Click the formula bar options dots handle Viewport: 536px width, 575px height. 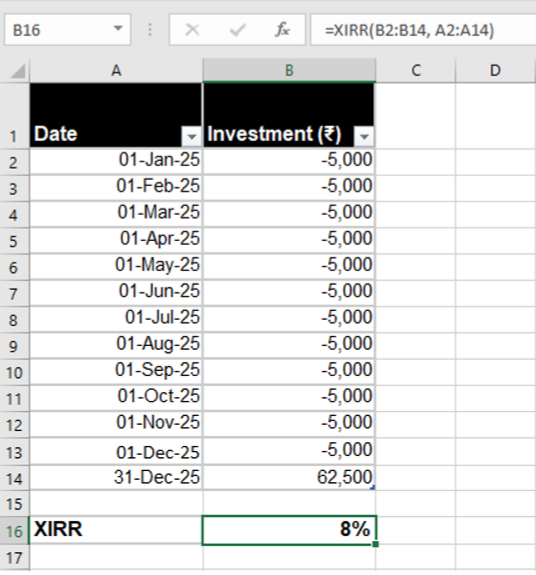pyautogui.click(x=150, y=30)
